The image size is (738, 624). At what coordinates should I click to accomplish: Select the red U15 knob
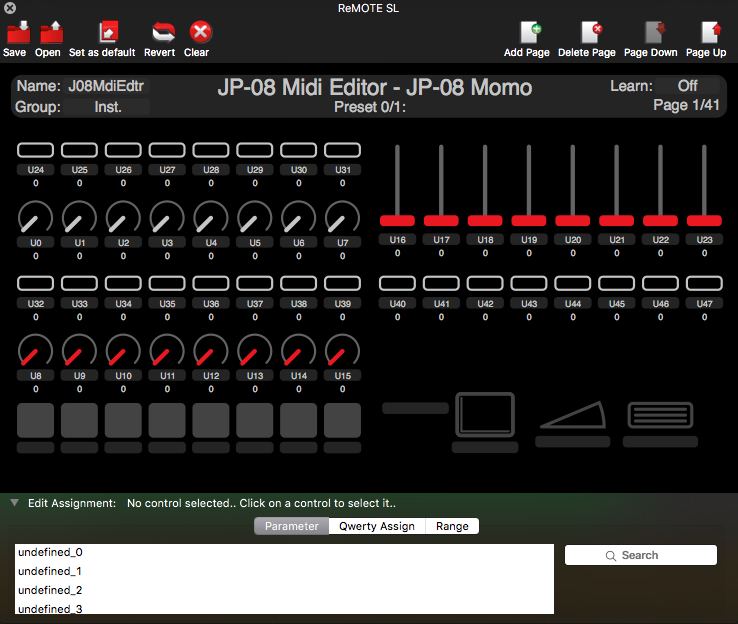[343, 351]
